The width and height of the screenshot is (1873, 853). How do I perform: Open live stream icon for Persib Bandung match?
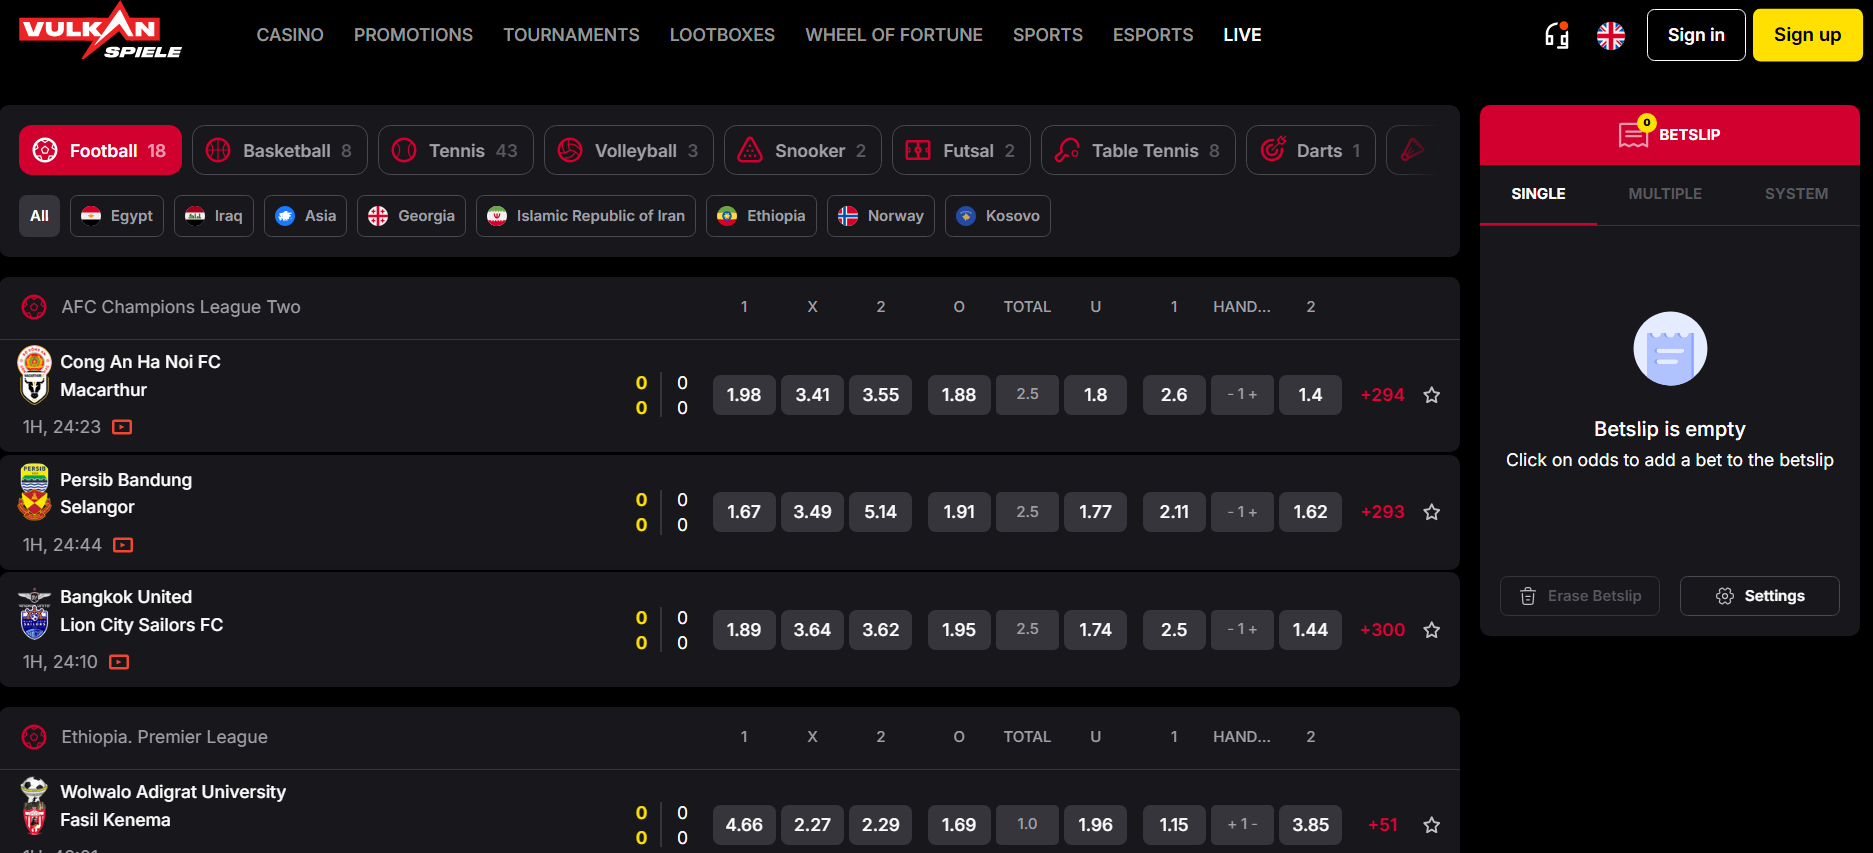tap(123, 545)
